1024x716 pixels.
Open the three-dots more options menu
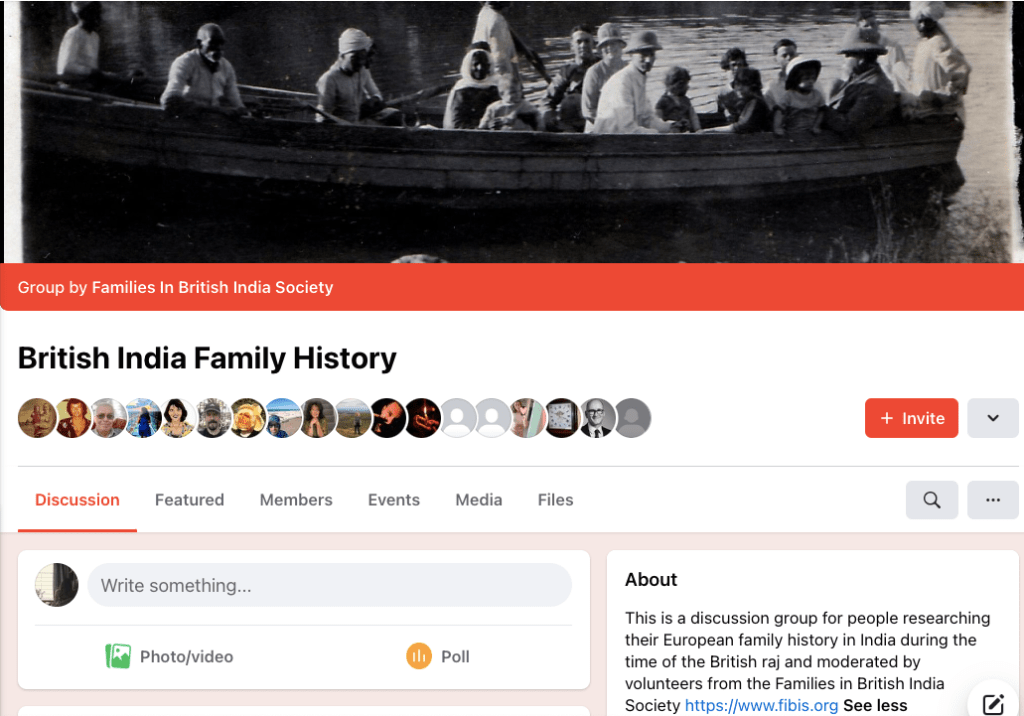click(993, 500)
